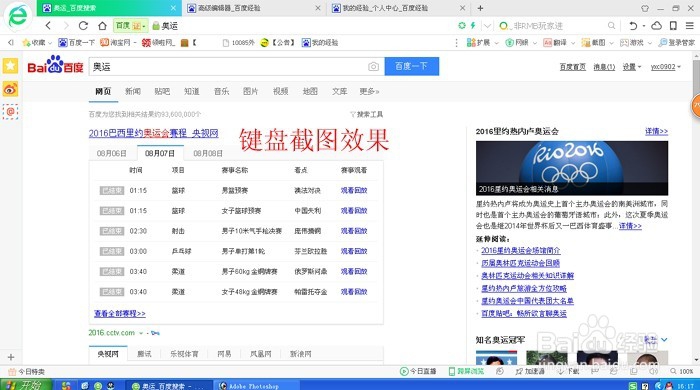Open the browser hamburger menu icon
The height and width of the screenshot is (390, 700).
pyautogui.click(x=690, y=26)
